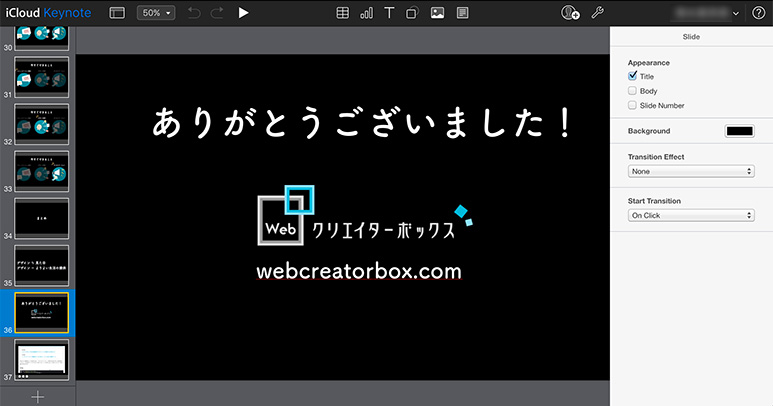Select slide 34 thumbnail
Screen dimensions: 773x406
41,218
